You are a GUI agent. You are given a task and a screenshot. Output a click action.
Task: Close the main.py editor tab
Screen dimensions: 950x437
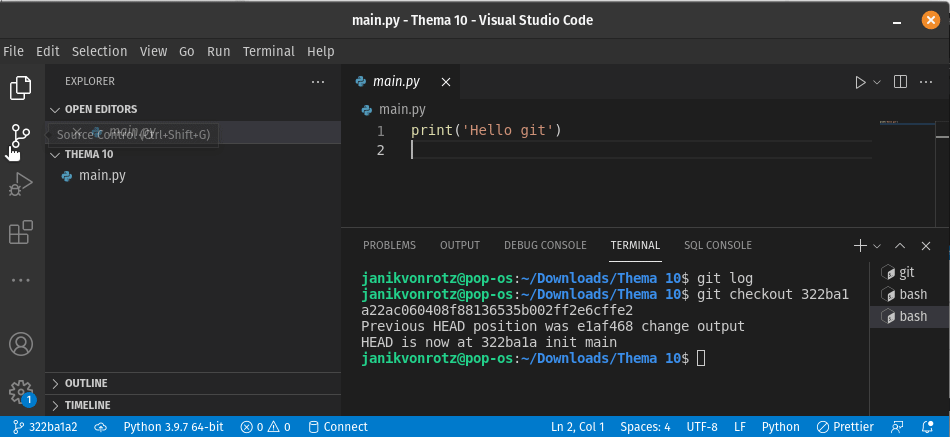pos(445,82)
